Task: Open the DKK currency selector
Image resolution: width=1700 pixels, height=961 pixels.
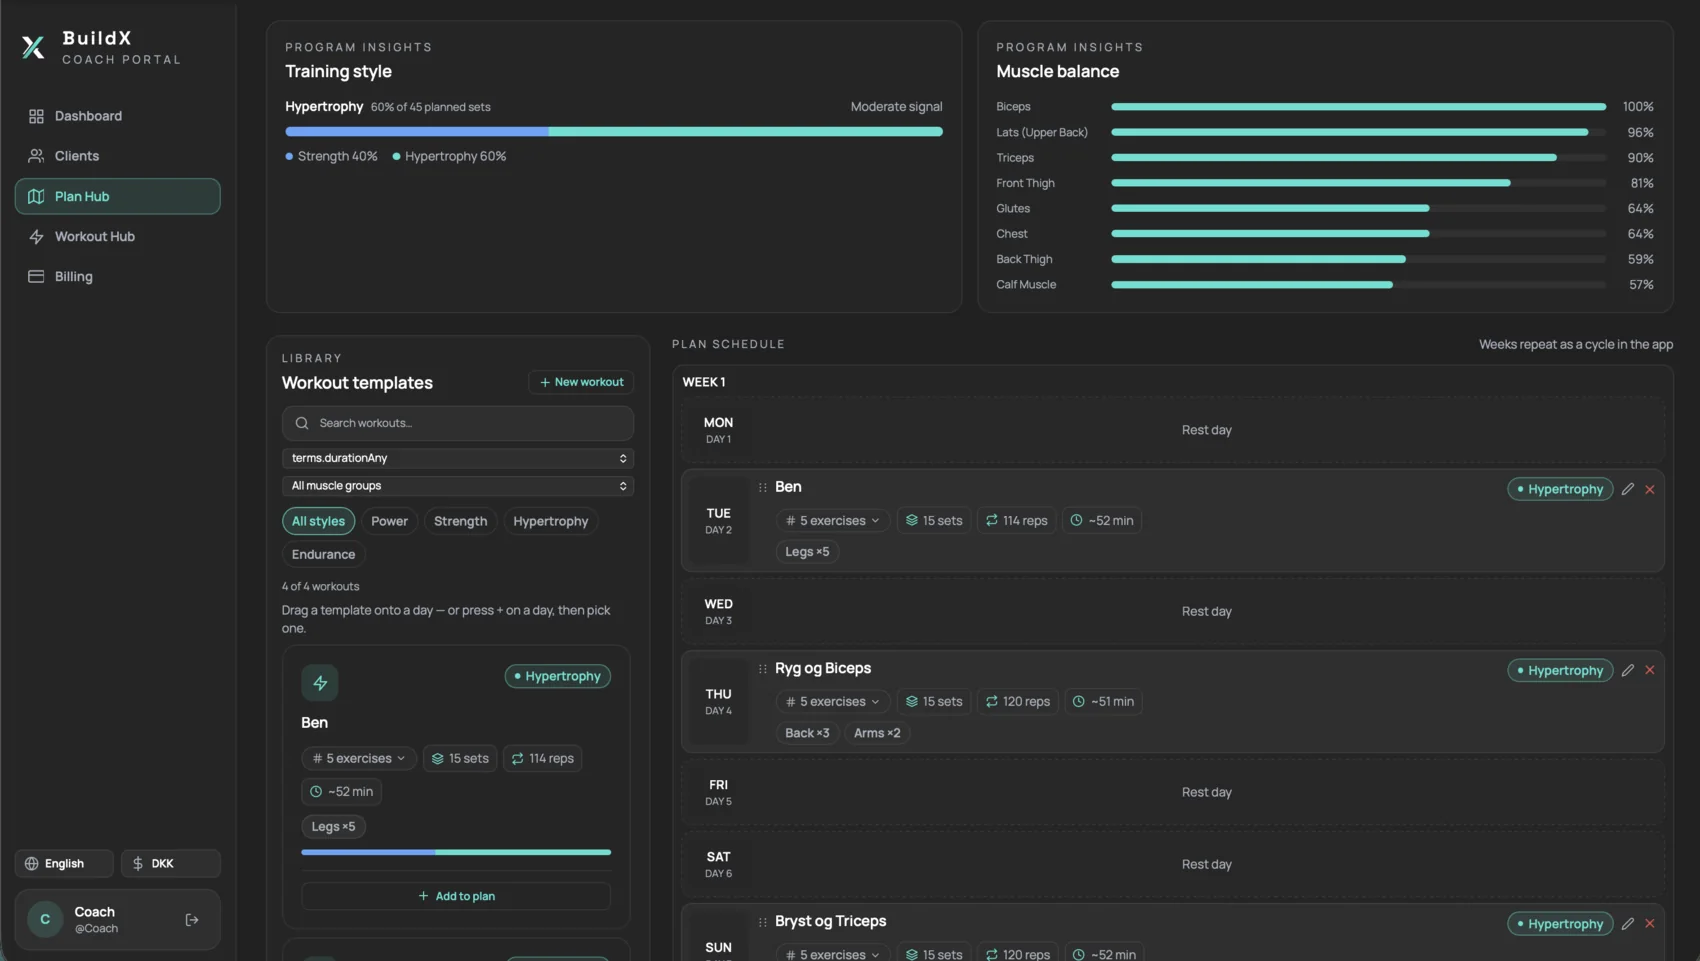Action: tap(170, 863)
